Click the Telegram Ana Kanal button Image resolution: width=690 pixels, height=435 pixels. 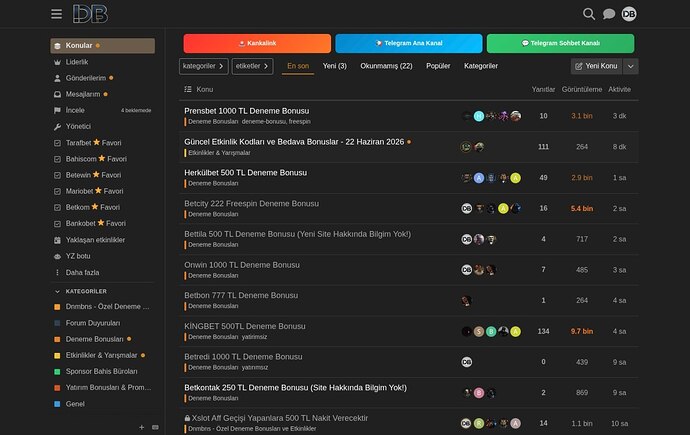tap(409, 44)
